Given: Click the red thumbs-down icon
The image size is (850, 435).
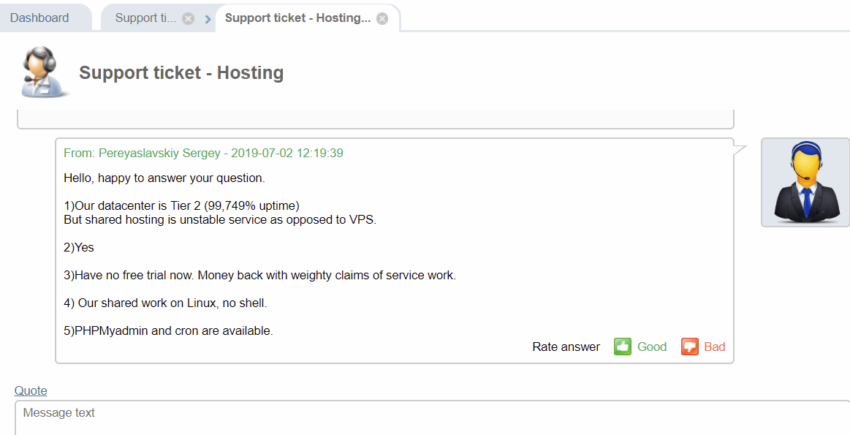Looking at the screenshot, I should click(690, 347).
